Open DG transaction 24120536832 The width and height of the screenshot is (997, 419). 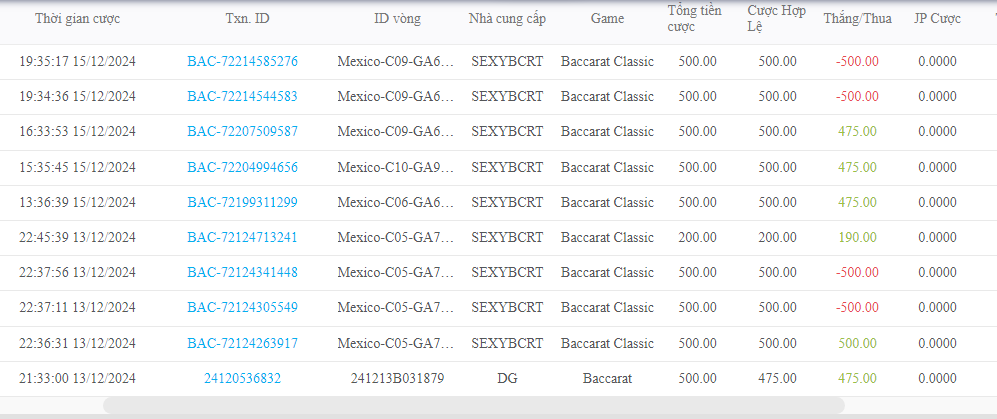pyautogui.click(x=242, y=379)
